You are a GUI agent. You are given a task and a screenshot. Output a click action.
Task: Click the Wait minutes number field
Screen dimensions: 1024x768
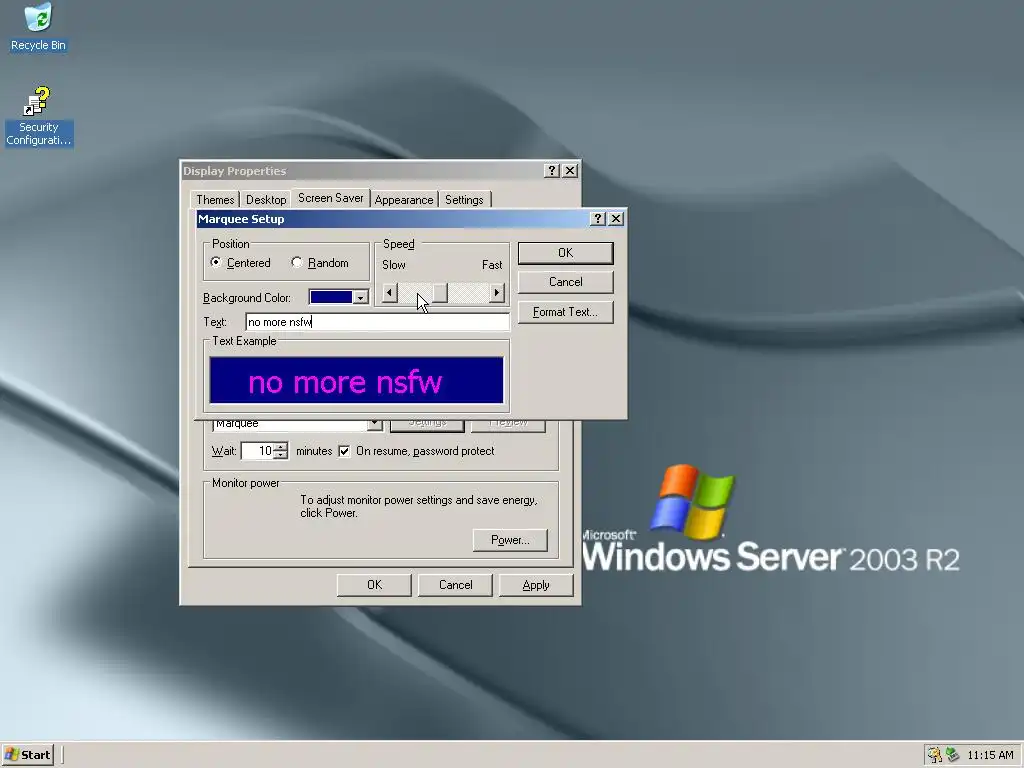(x=257, y=451)
